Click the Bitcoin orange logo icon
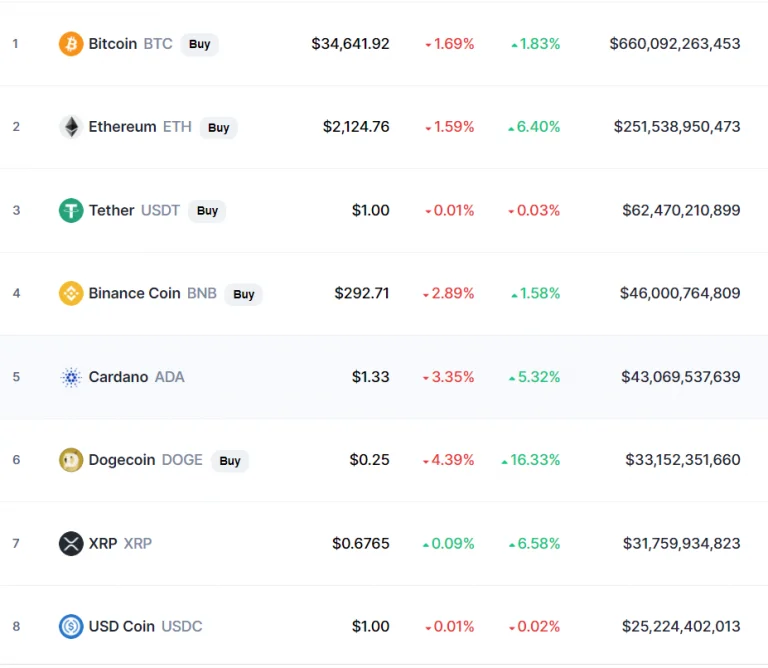The height and width of the screenshot is (668, 768). 71,44
